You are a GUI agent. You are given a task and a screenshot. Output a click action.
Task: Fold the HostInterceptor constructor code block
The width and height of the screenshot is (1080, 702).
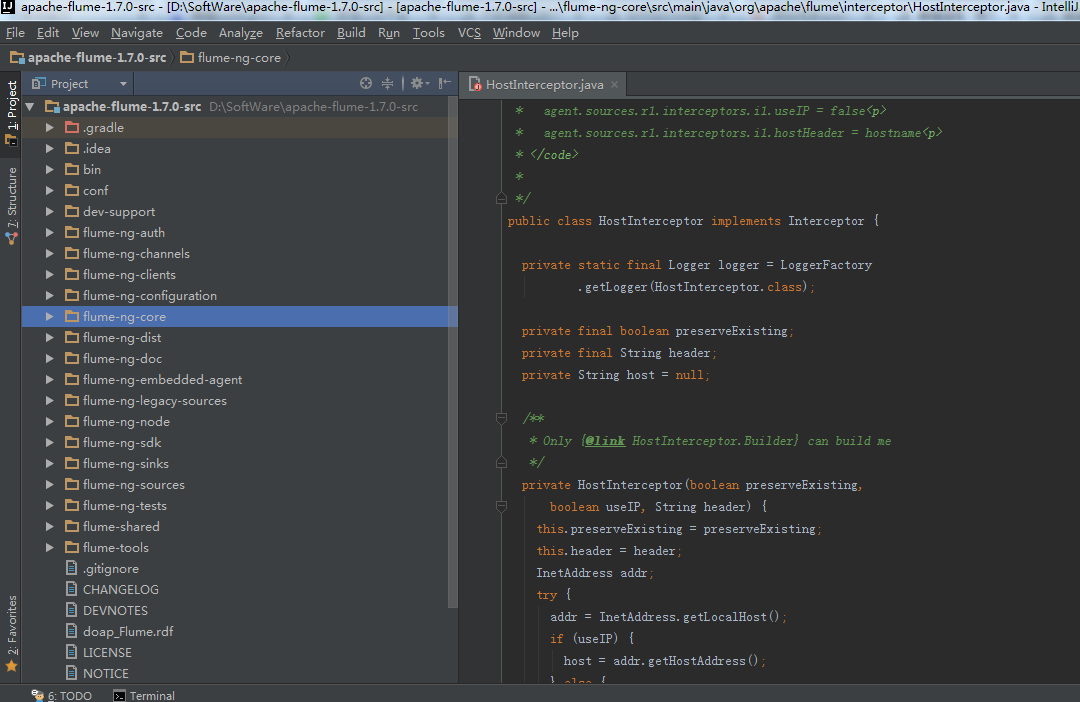click(x=501, y=506)
